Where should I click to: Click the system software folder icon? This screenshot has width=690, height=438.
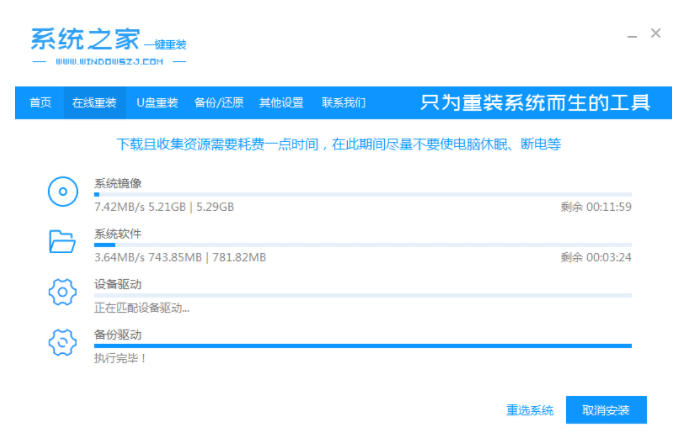click(62, 241)
